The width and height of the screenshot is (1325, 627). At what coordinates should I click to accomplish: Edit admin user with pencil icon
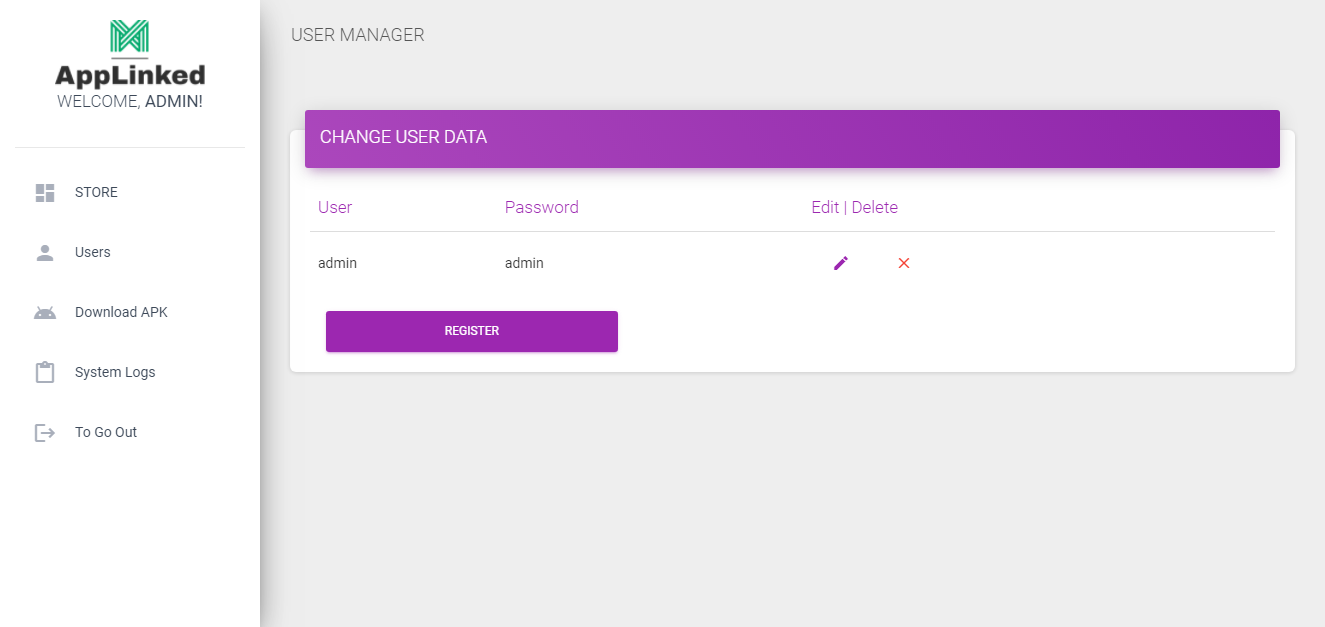841,263
